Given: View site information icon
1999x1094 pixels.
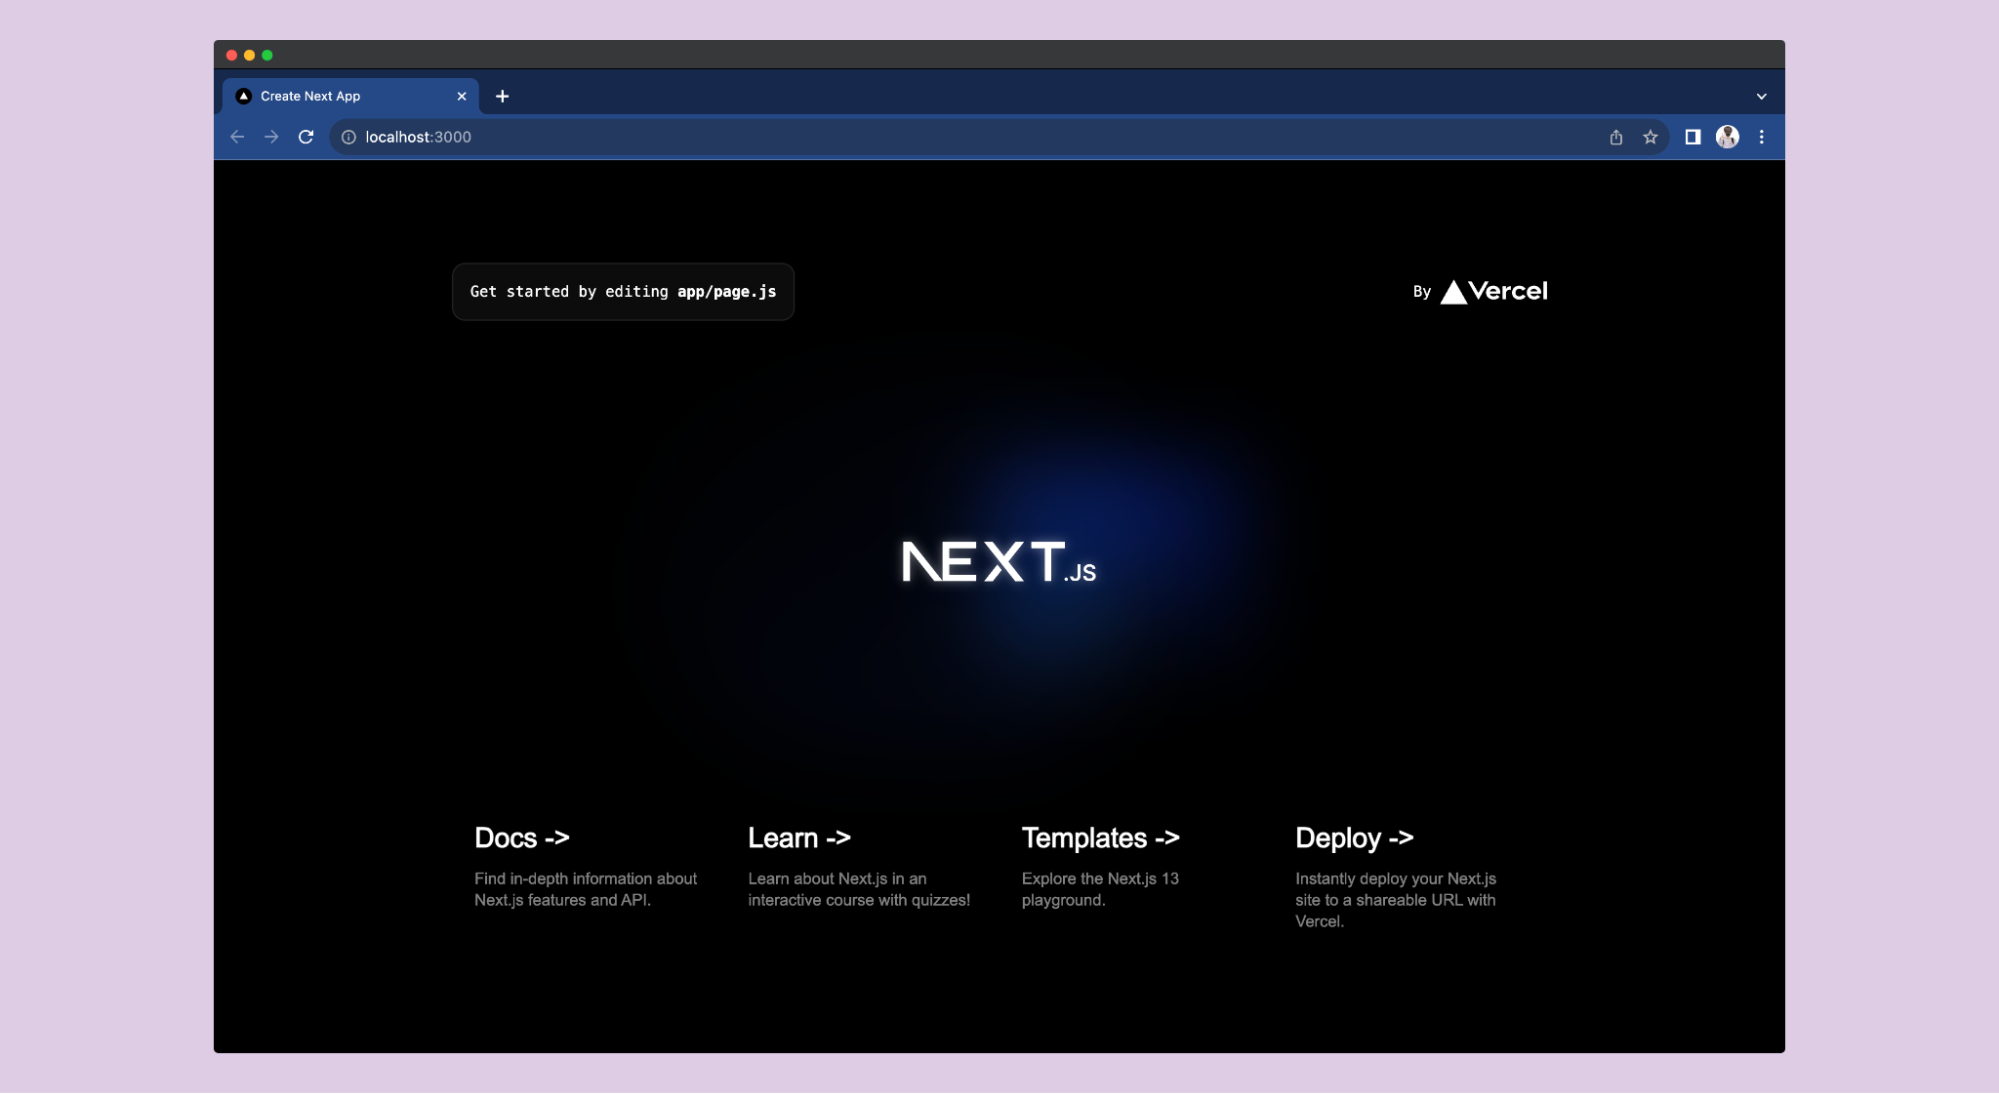Looking at the screenshot, I should (x=348, y=137).
